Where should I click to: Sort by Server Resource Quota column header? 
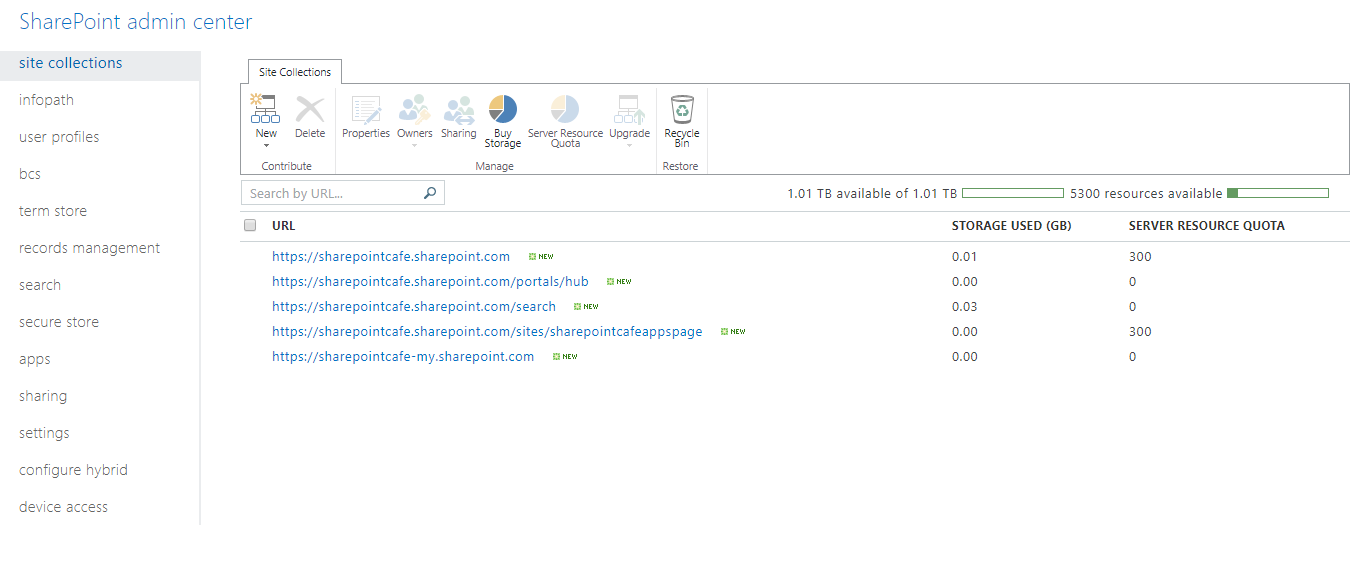point(1206,226)
